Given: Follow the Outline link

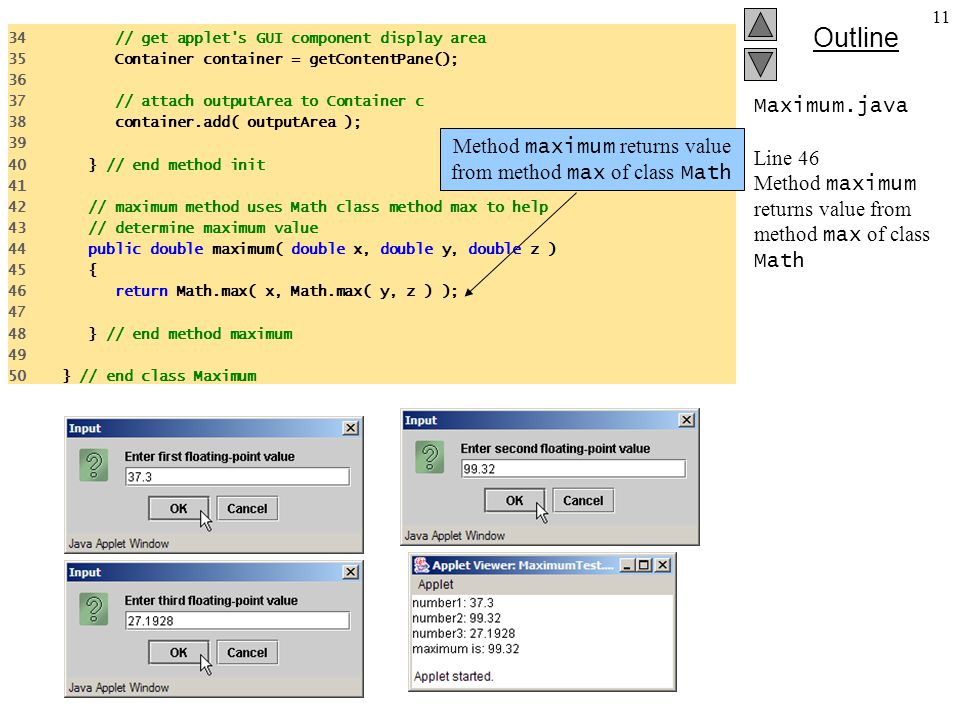Looking at the screenshot, I should click(855, 38).
